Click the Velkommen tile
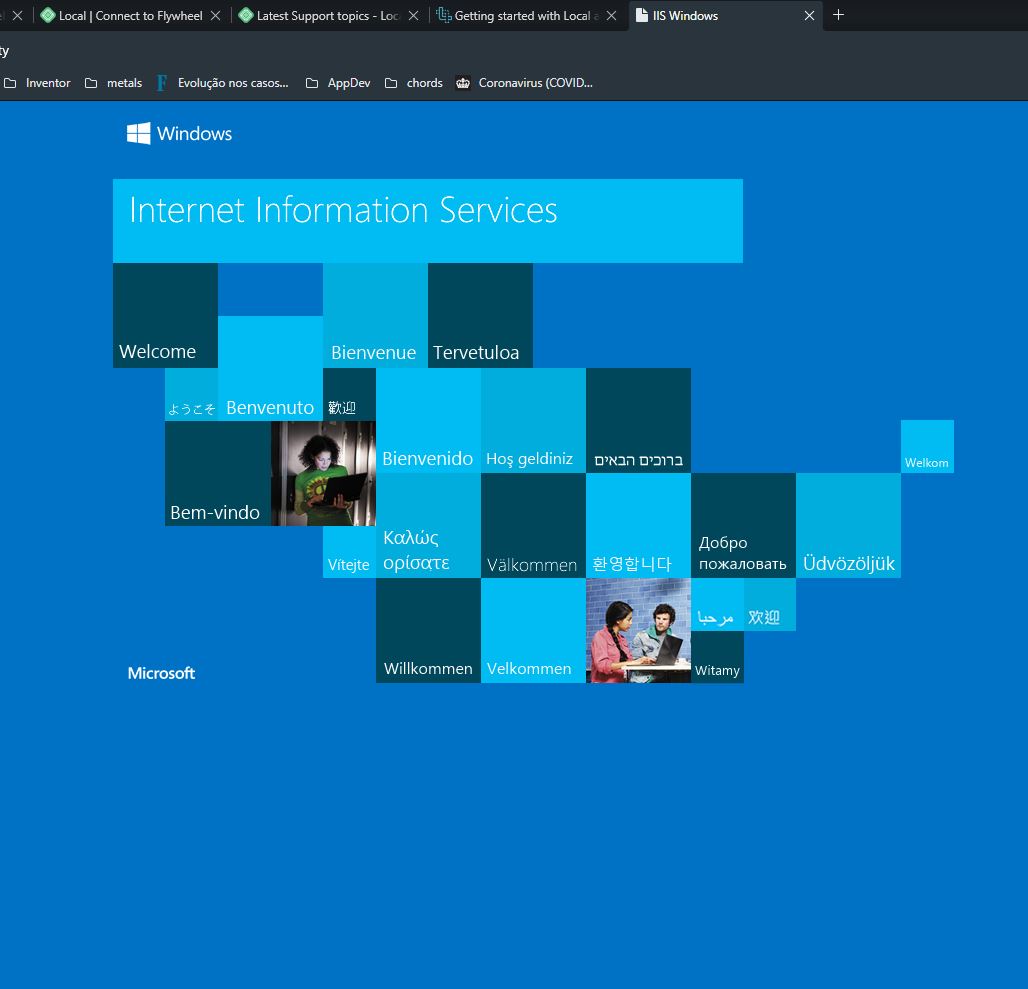The image size is (1028, 989). (533, 630)
